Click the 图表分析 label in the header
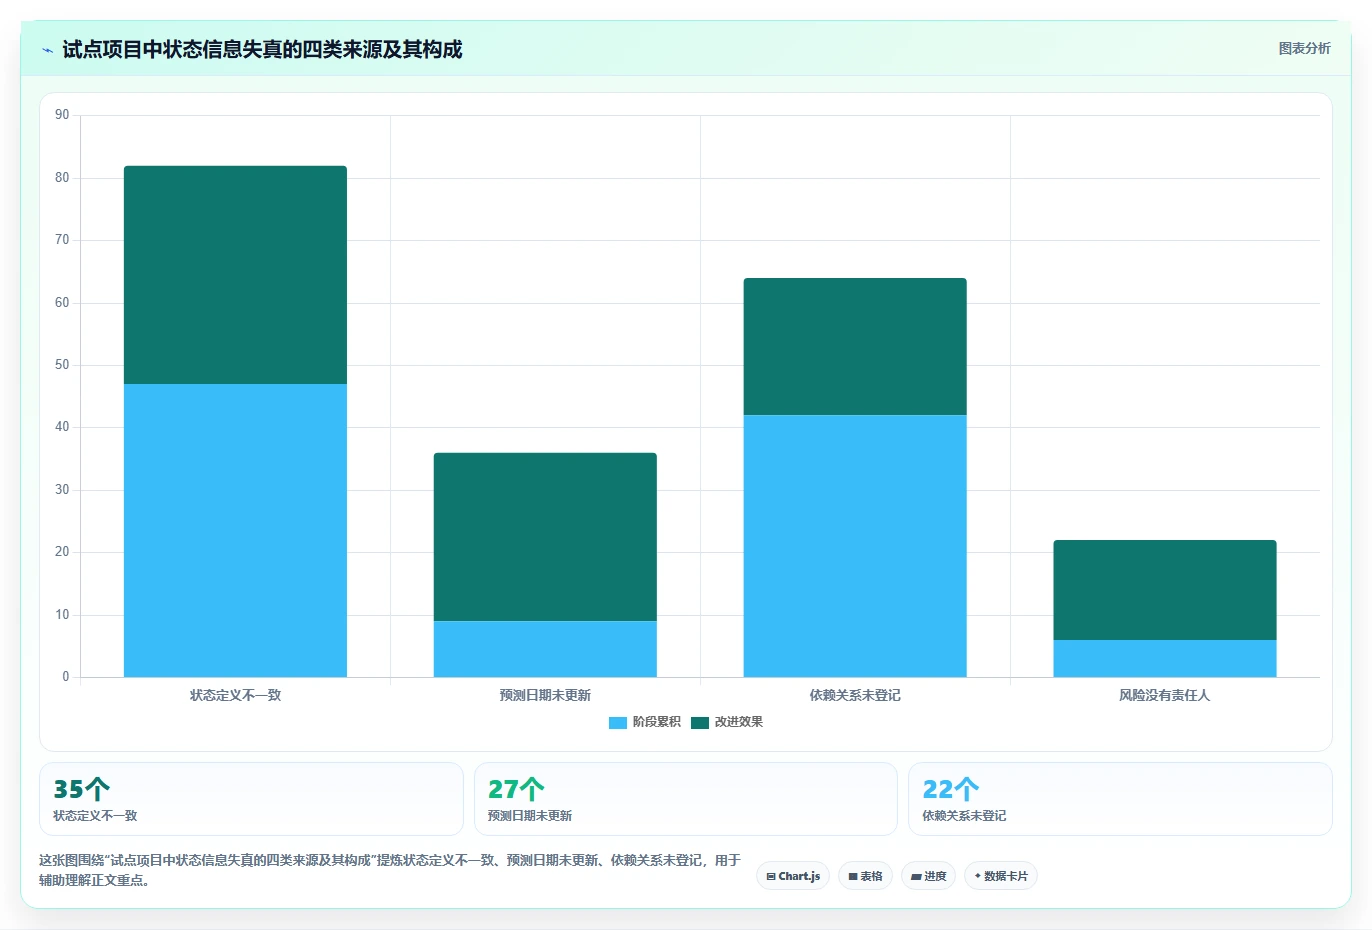 [1304, 48]
